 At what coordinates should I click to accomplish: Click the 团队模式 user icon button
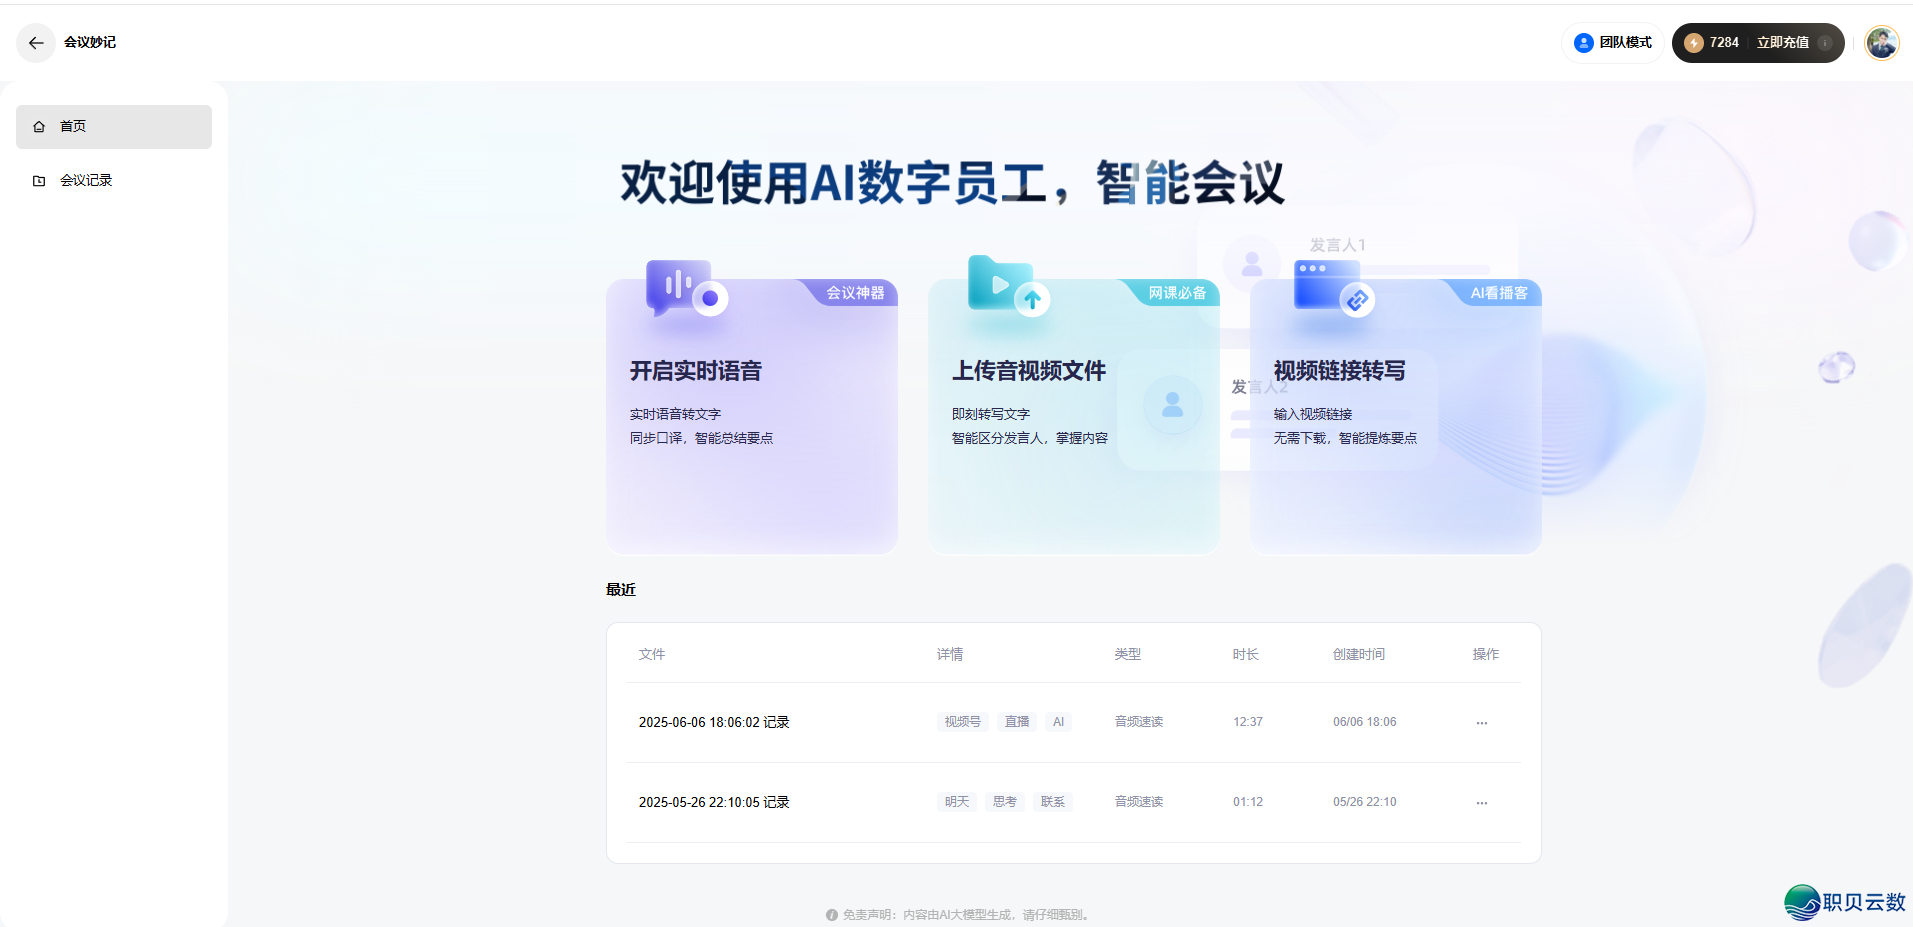(1583, 43)
